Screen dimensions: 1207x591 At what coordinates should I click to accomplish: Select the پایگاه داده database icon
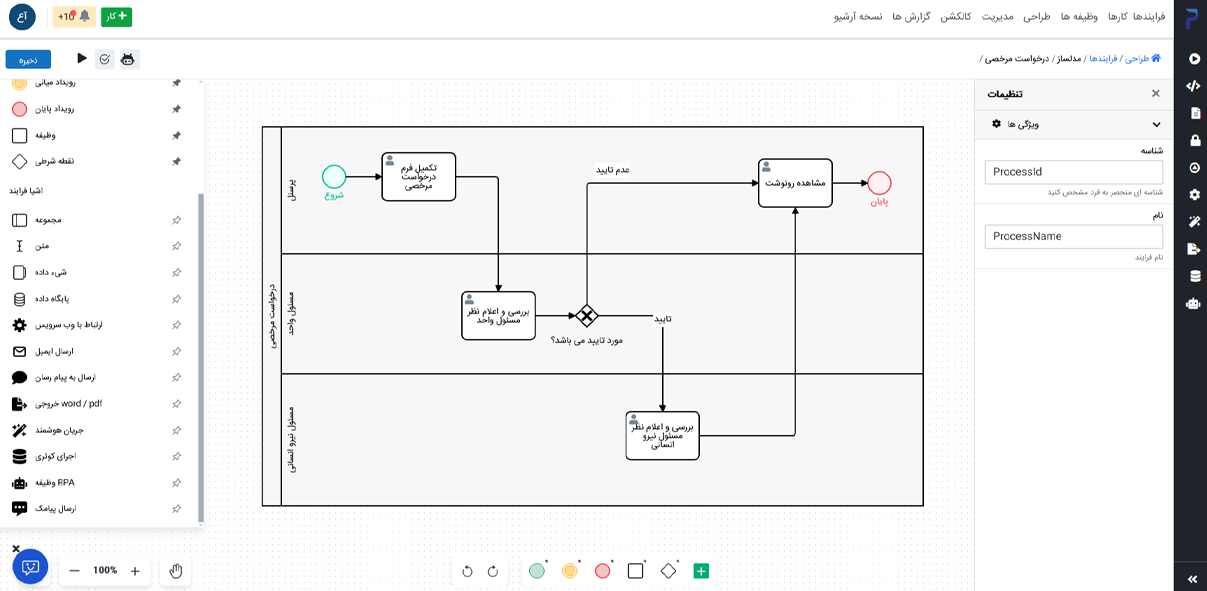click(x=19, y=299)
